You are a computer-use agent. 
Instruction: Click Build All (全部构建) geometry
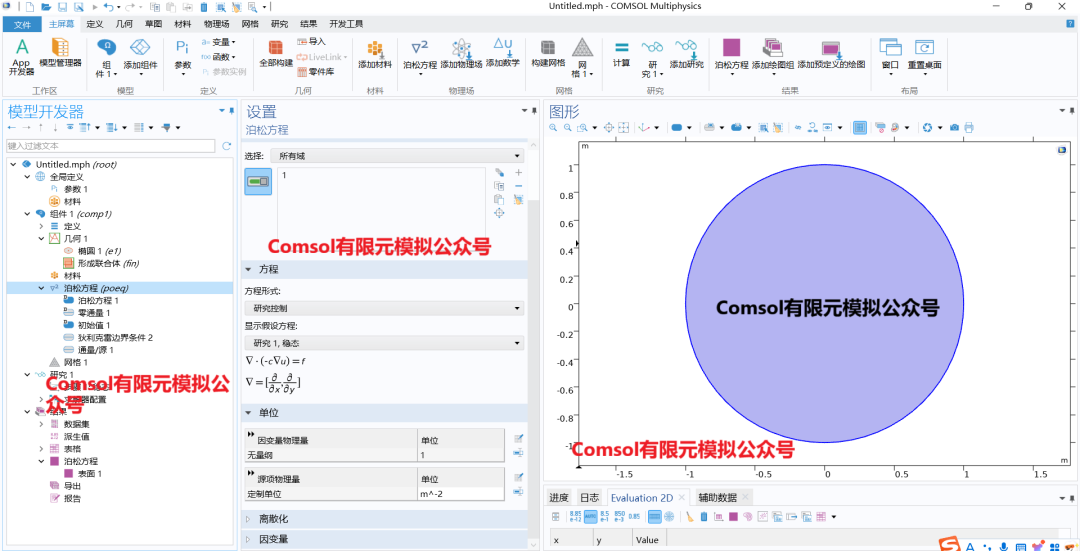click(x=276, y=54)
